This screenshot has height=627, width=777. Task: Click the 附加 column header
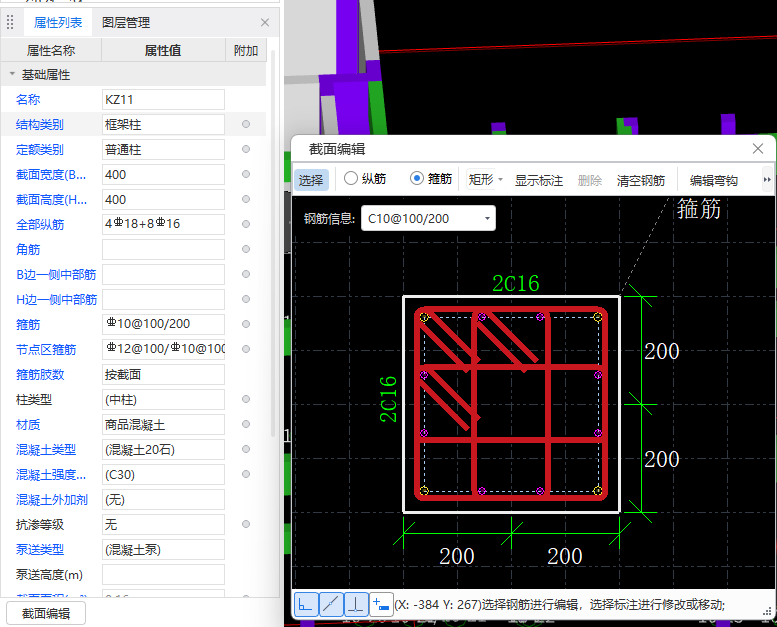click(x=246, y=50)
